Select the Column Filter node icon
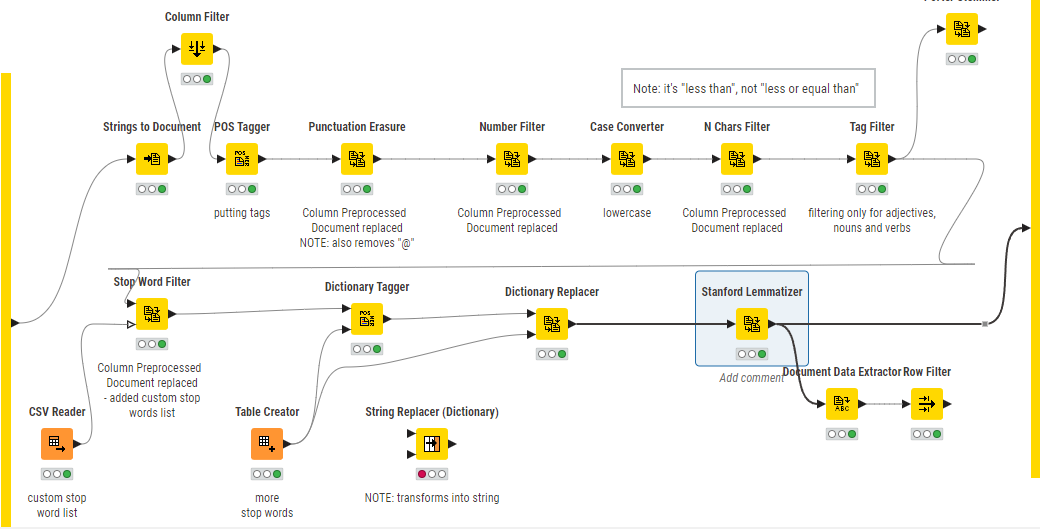The image size is (1040, 529). click(197, 50)
